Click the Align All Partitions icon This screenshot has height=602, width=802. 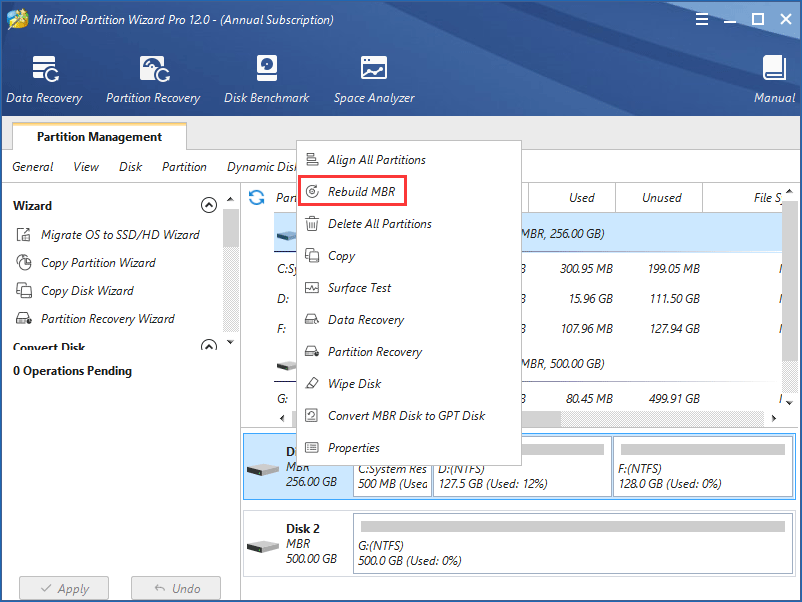(x=312, y=160)
